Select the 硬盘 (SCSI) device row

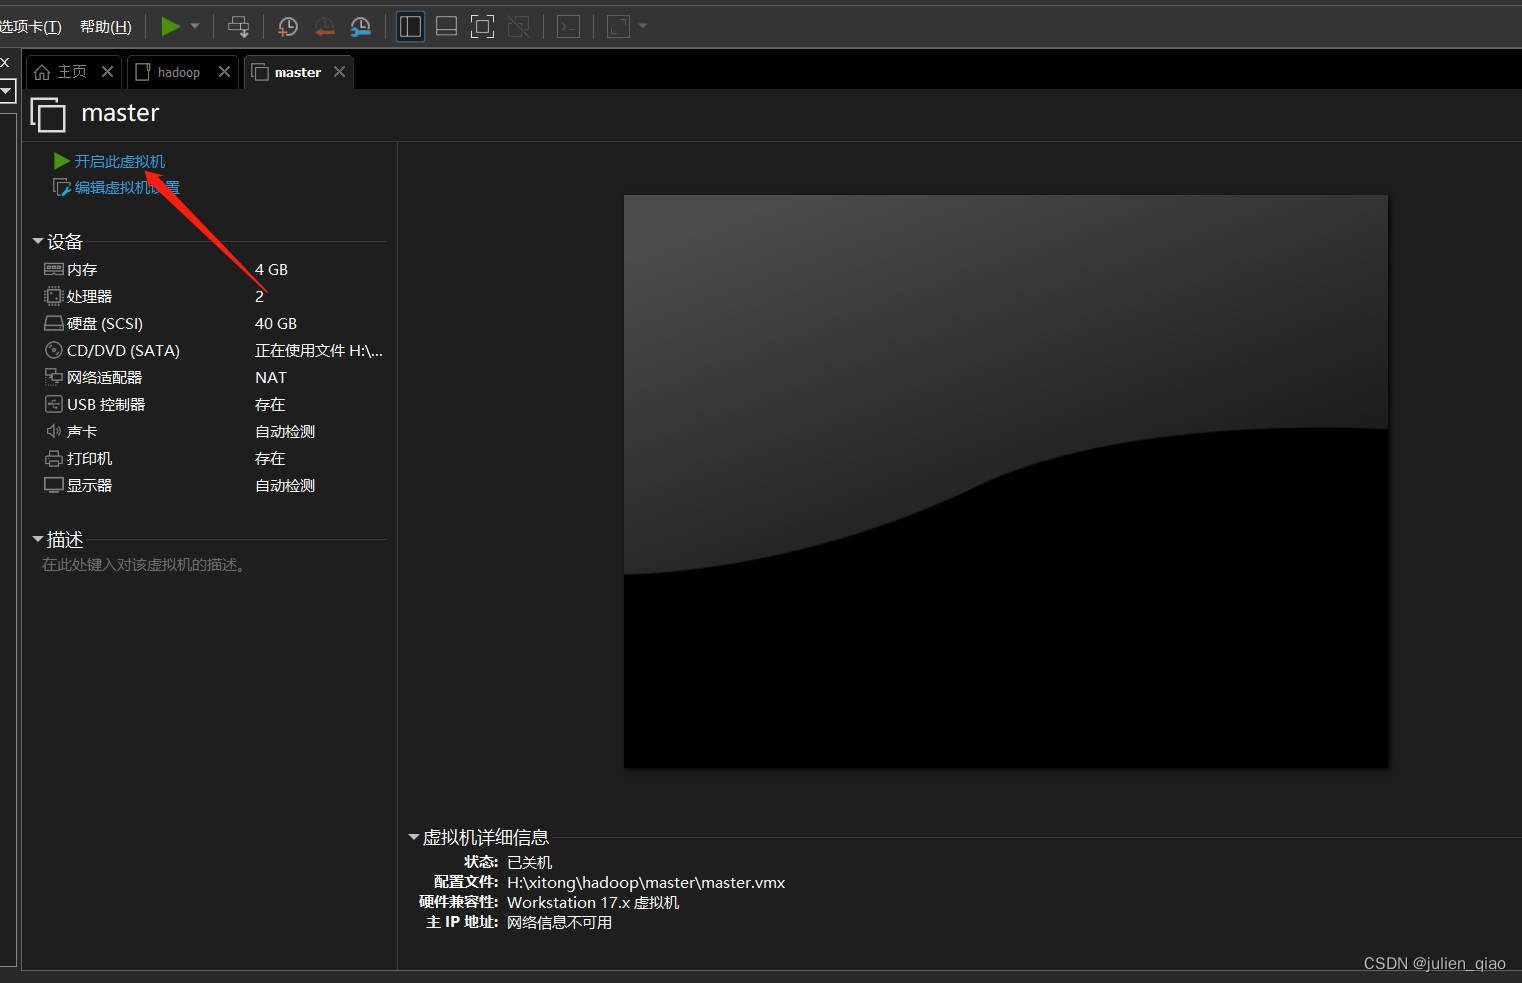(x=214, y=323)
